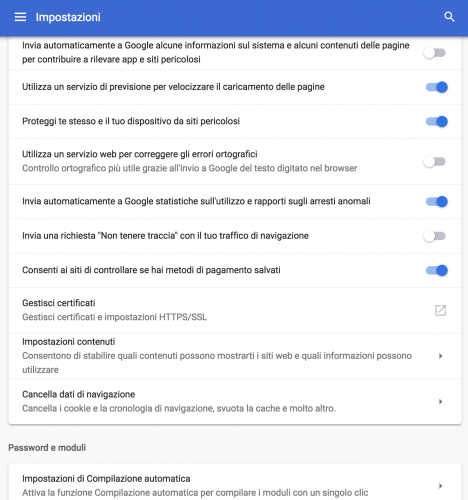Open the hamburger main menu
The image size is (468, 500).
pos(20,17)
